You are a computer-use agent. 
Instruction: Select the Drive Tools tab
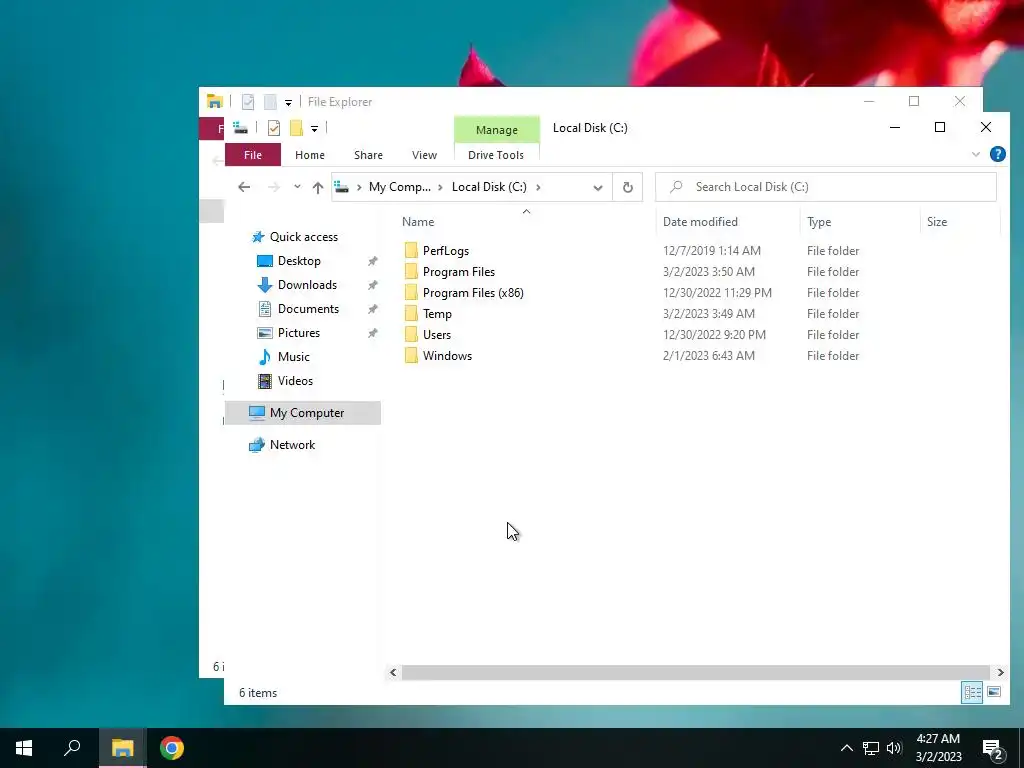tap(496, 155)
